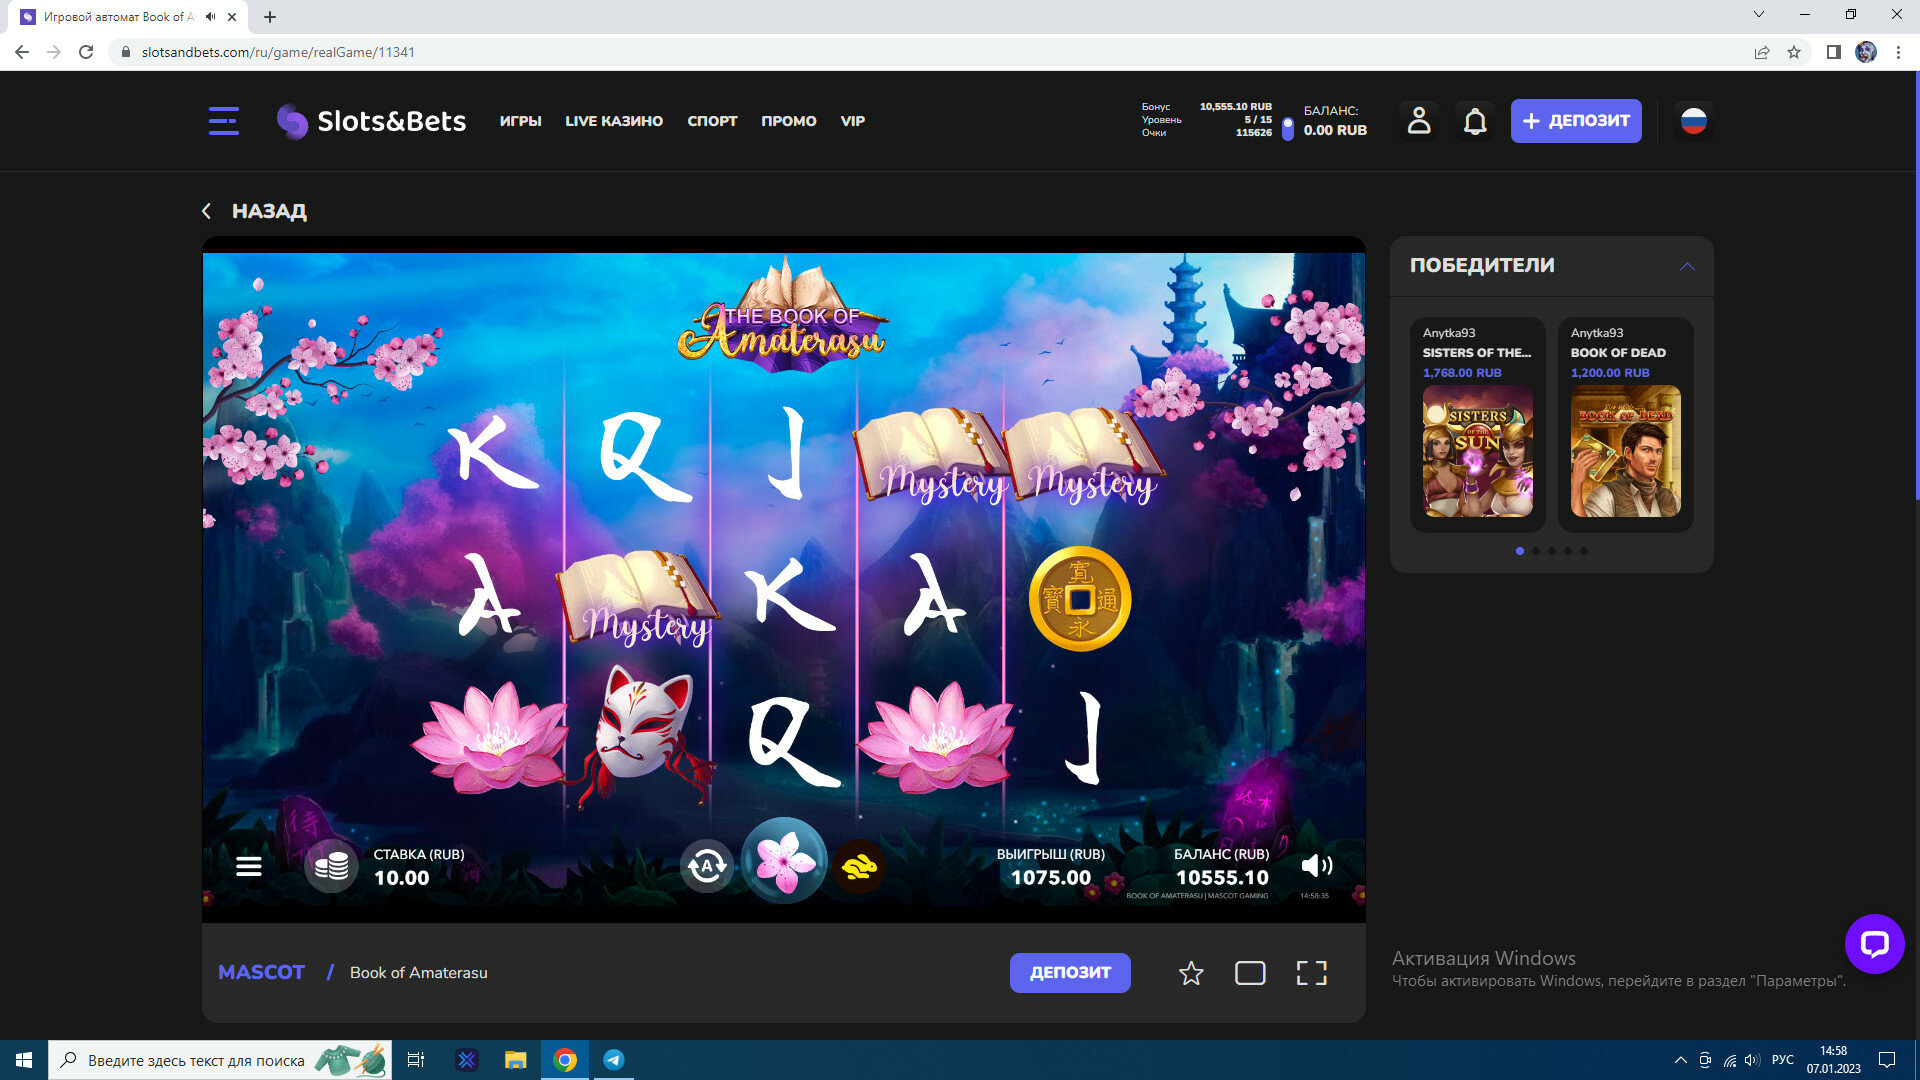Open the LIVE КАЗИНО menu item

tap(614, 121)
